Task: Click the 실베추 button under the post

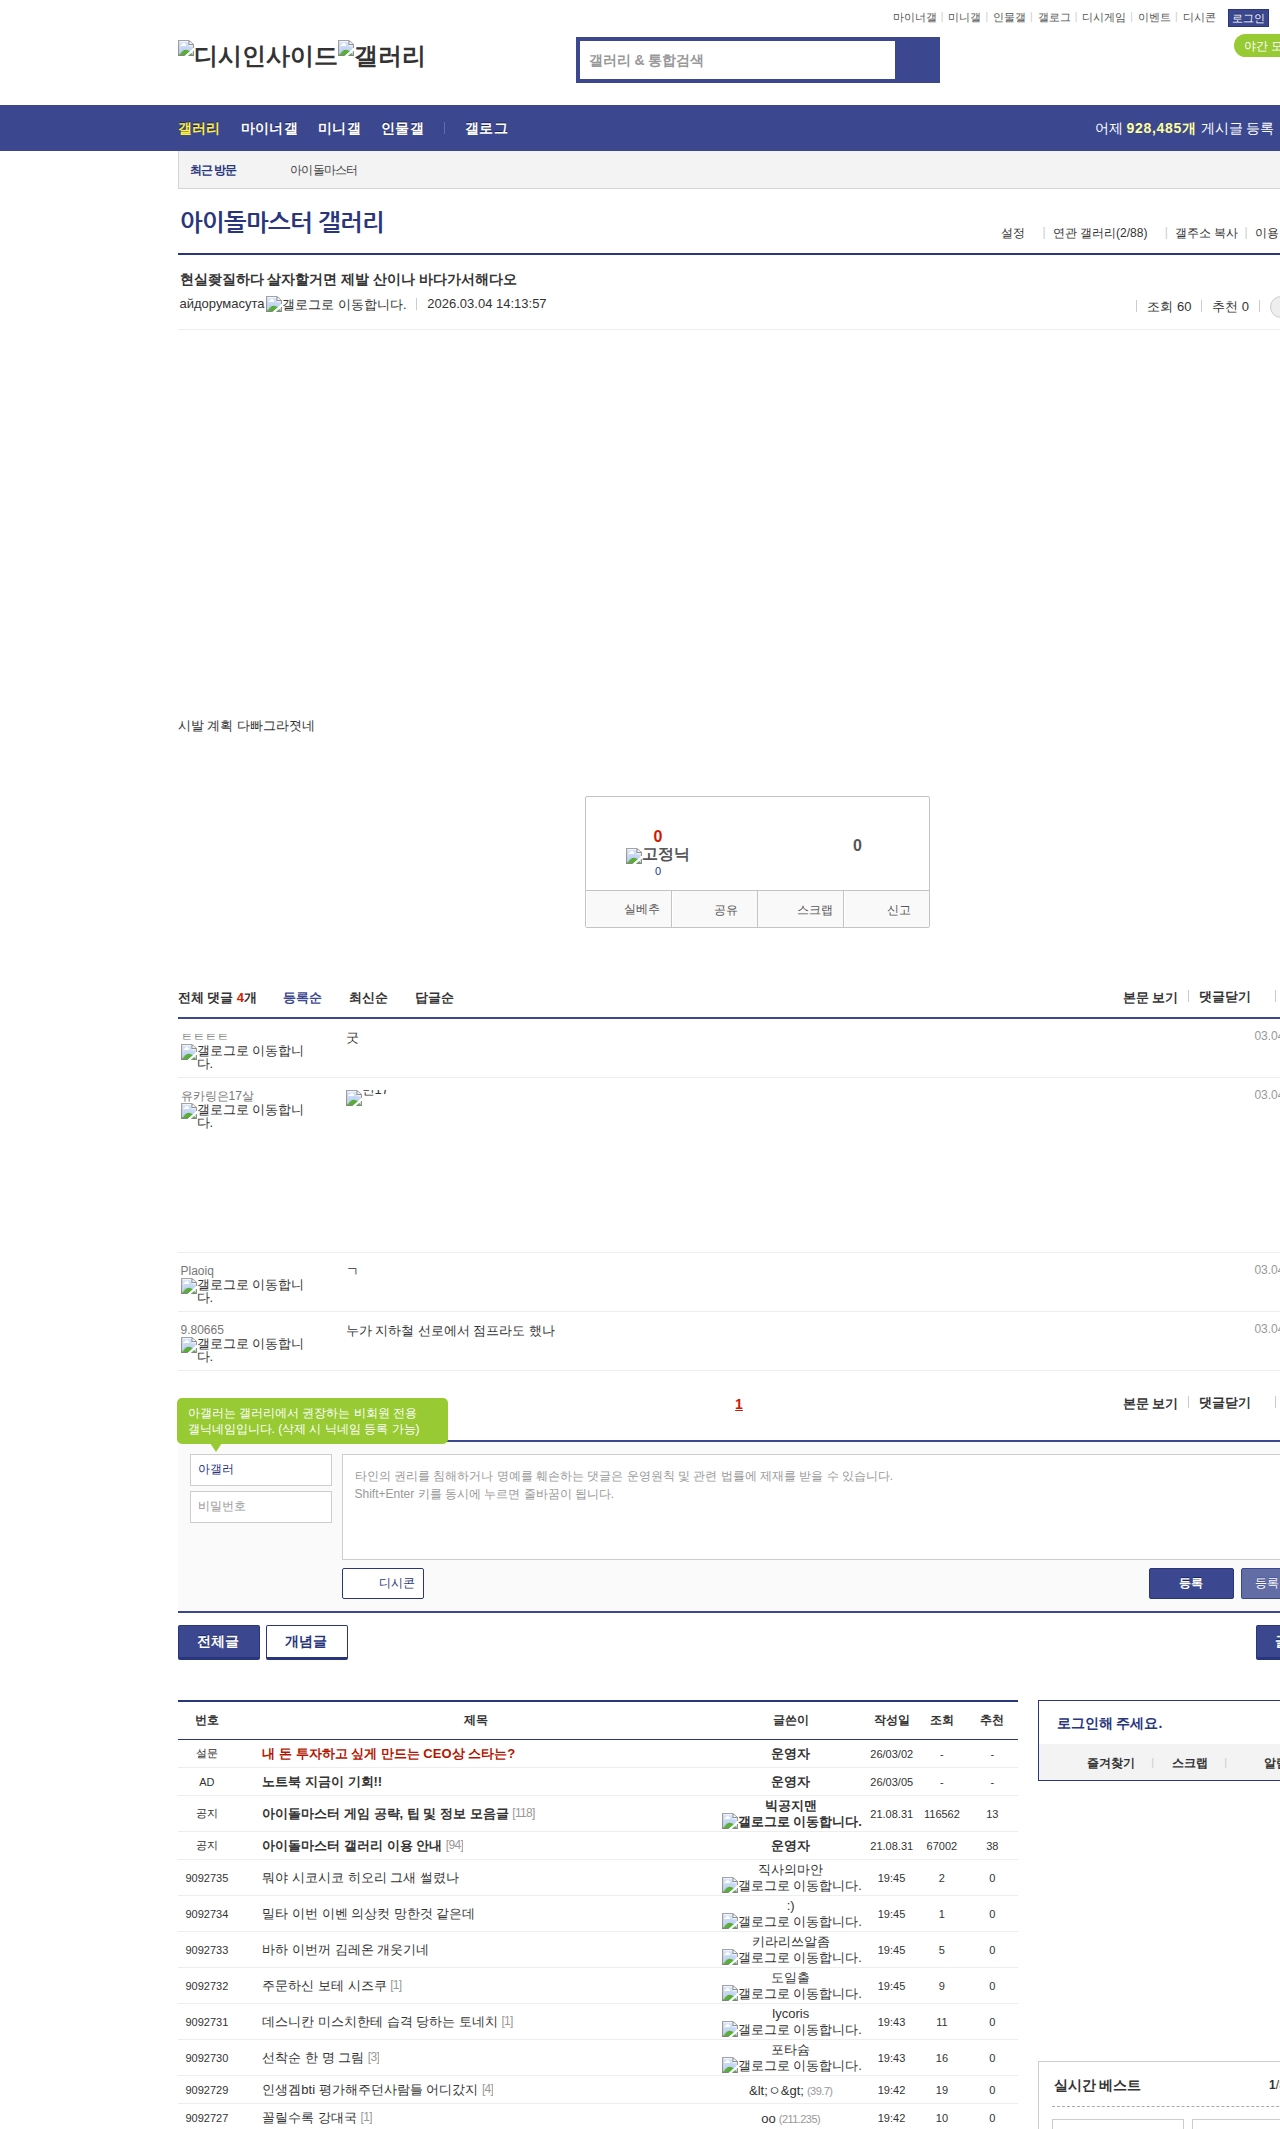Action: [629, 910]
